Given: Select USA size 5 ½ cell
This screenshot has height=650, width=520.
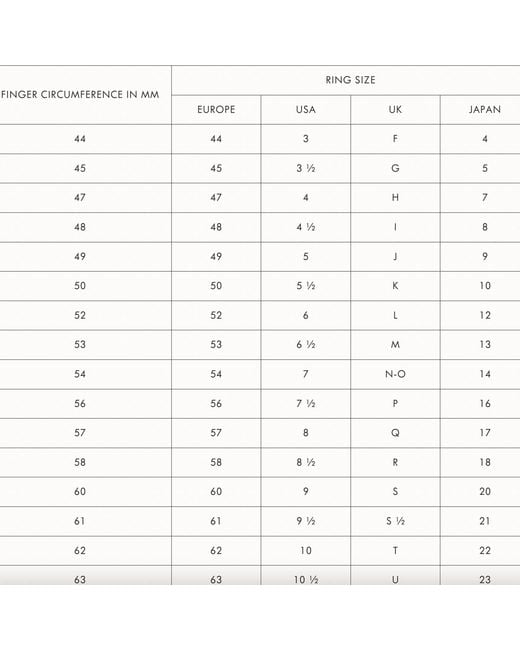Looking at the screenshot, I should (306, 286).
